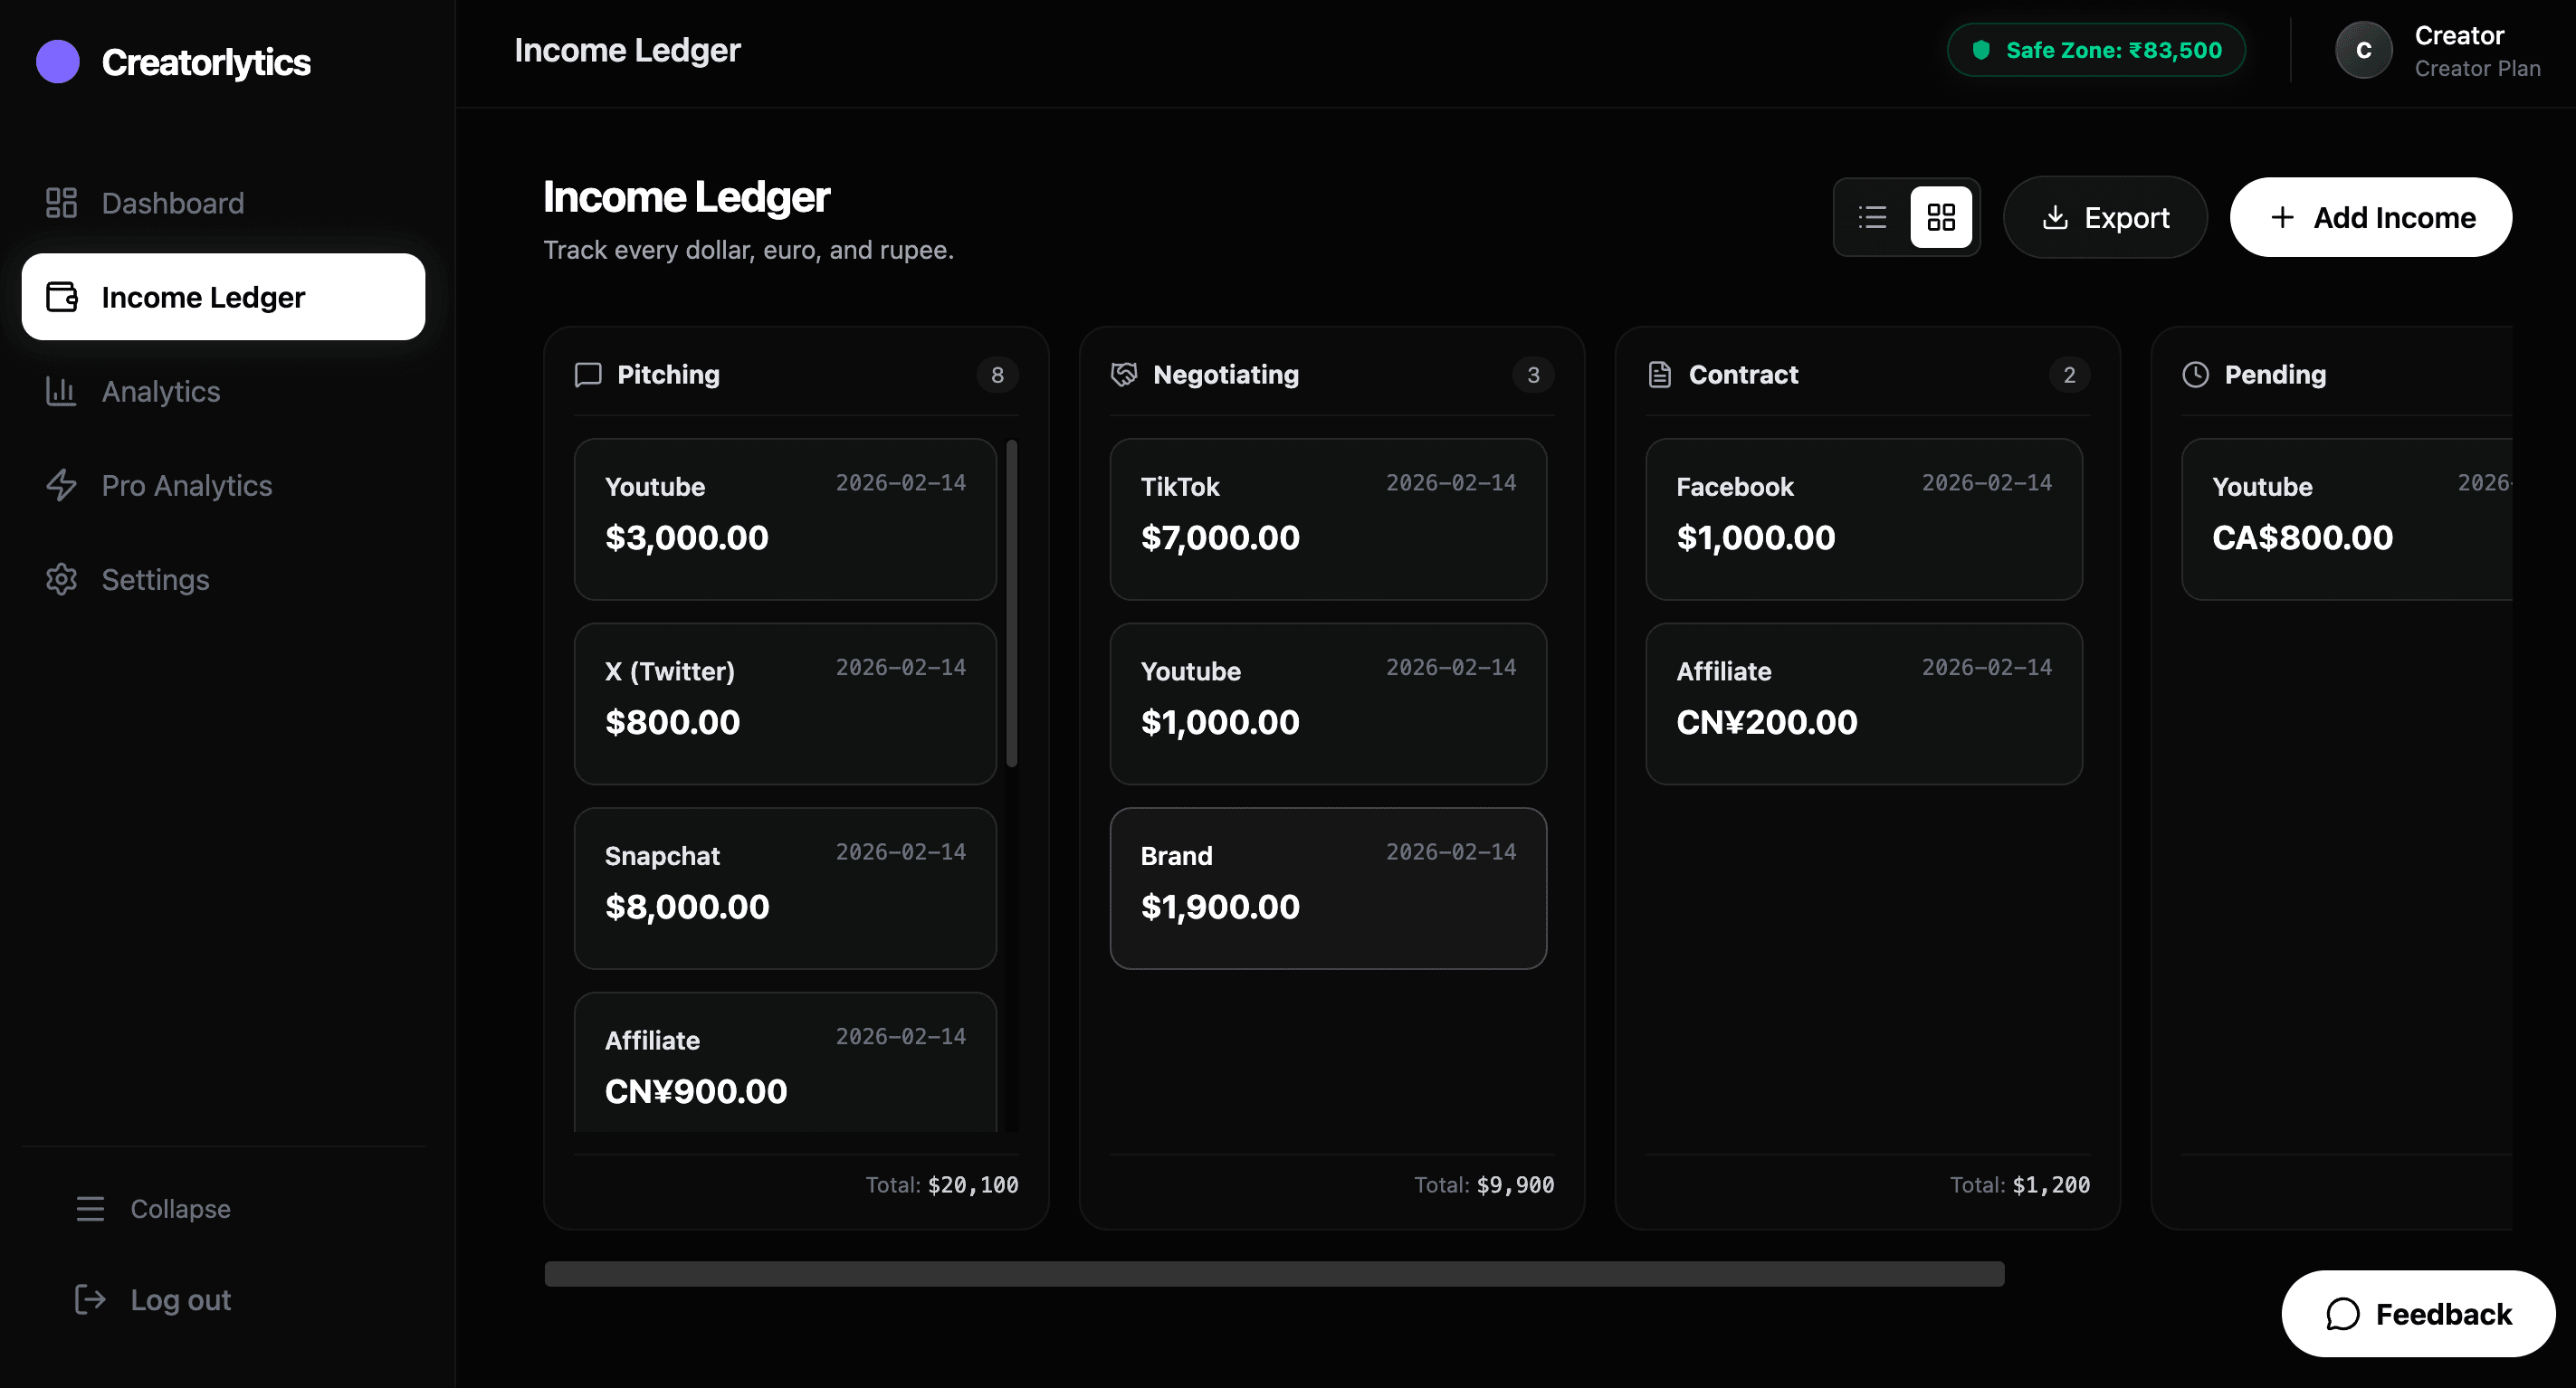Click the Creator profile avatar
Screen dimensions: 2576x1388
pyautogui.click(x=2363, y=49)
